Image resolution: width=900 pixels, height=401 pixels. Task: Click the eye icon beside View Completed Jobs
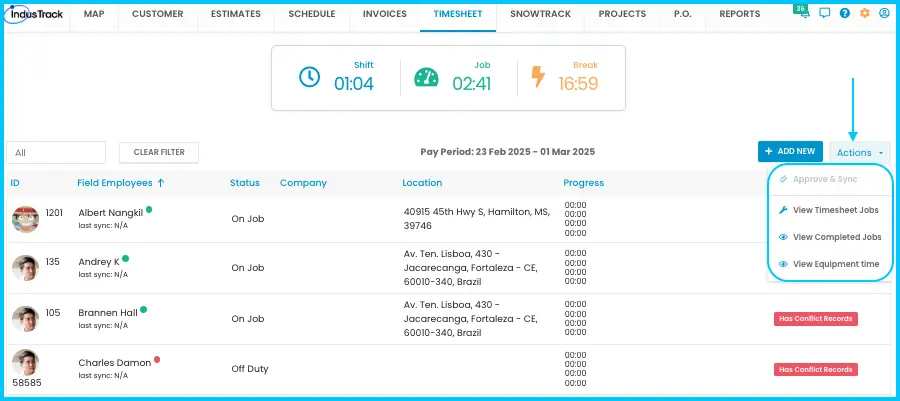(783, 237)
